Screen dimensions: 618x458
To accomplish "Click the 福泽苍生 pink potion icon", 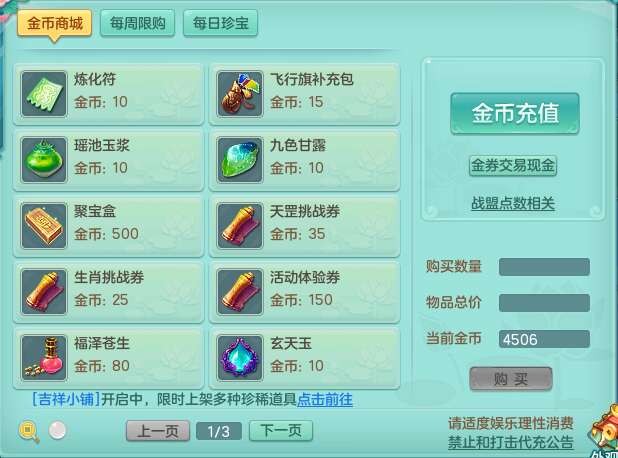I will 44,358.
